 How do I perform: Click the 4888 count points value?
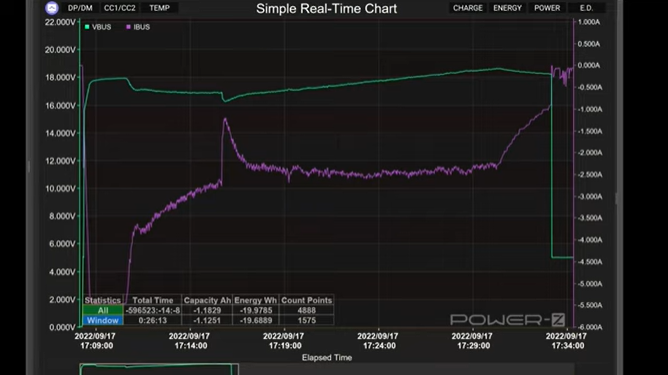pos(307,310)
